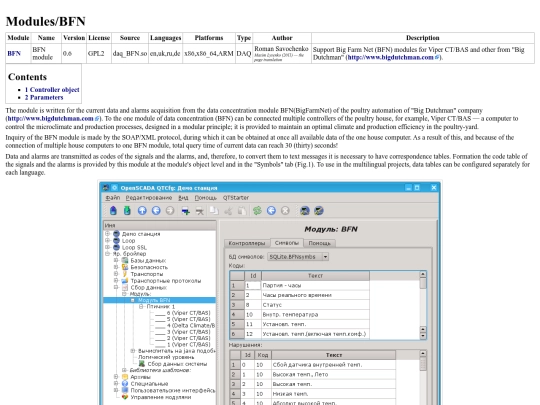540x405 pixels.
Task: Expand the Базы данных tree node
Action: pyautogui.click(x=116, y=260)
